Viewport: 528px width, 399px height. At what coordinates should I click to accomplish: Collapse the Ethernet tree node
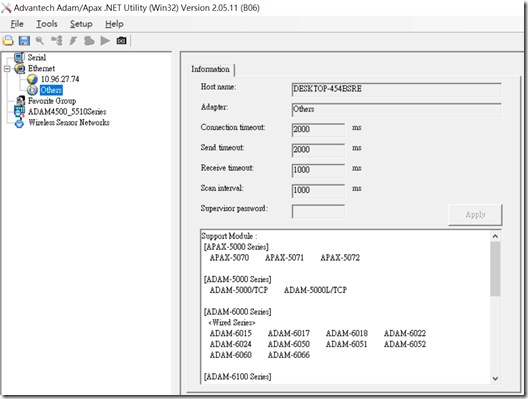pos(7,69)
